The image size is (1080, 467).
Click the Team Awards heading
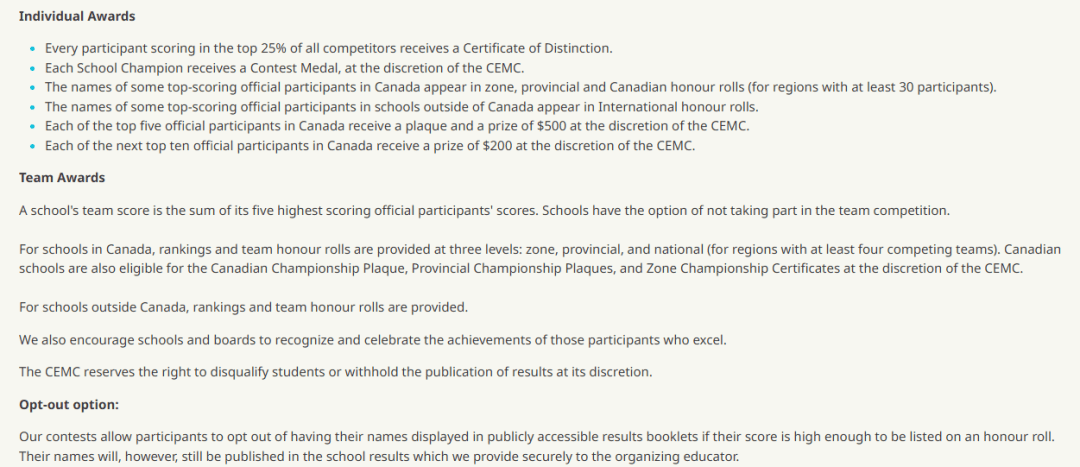coord(62,177)
